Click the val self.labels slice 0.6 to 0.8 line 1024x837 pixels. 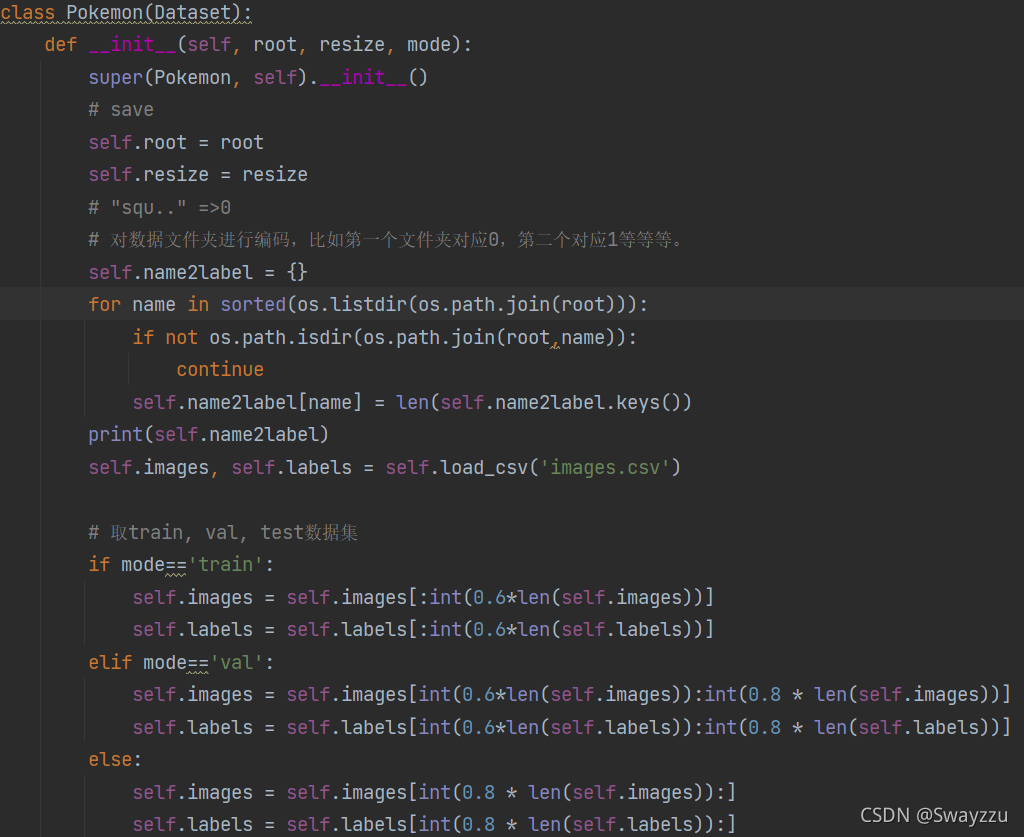click(x=571, y=727)
